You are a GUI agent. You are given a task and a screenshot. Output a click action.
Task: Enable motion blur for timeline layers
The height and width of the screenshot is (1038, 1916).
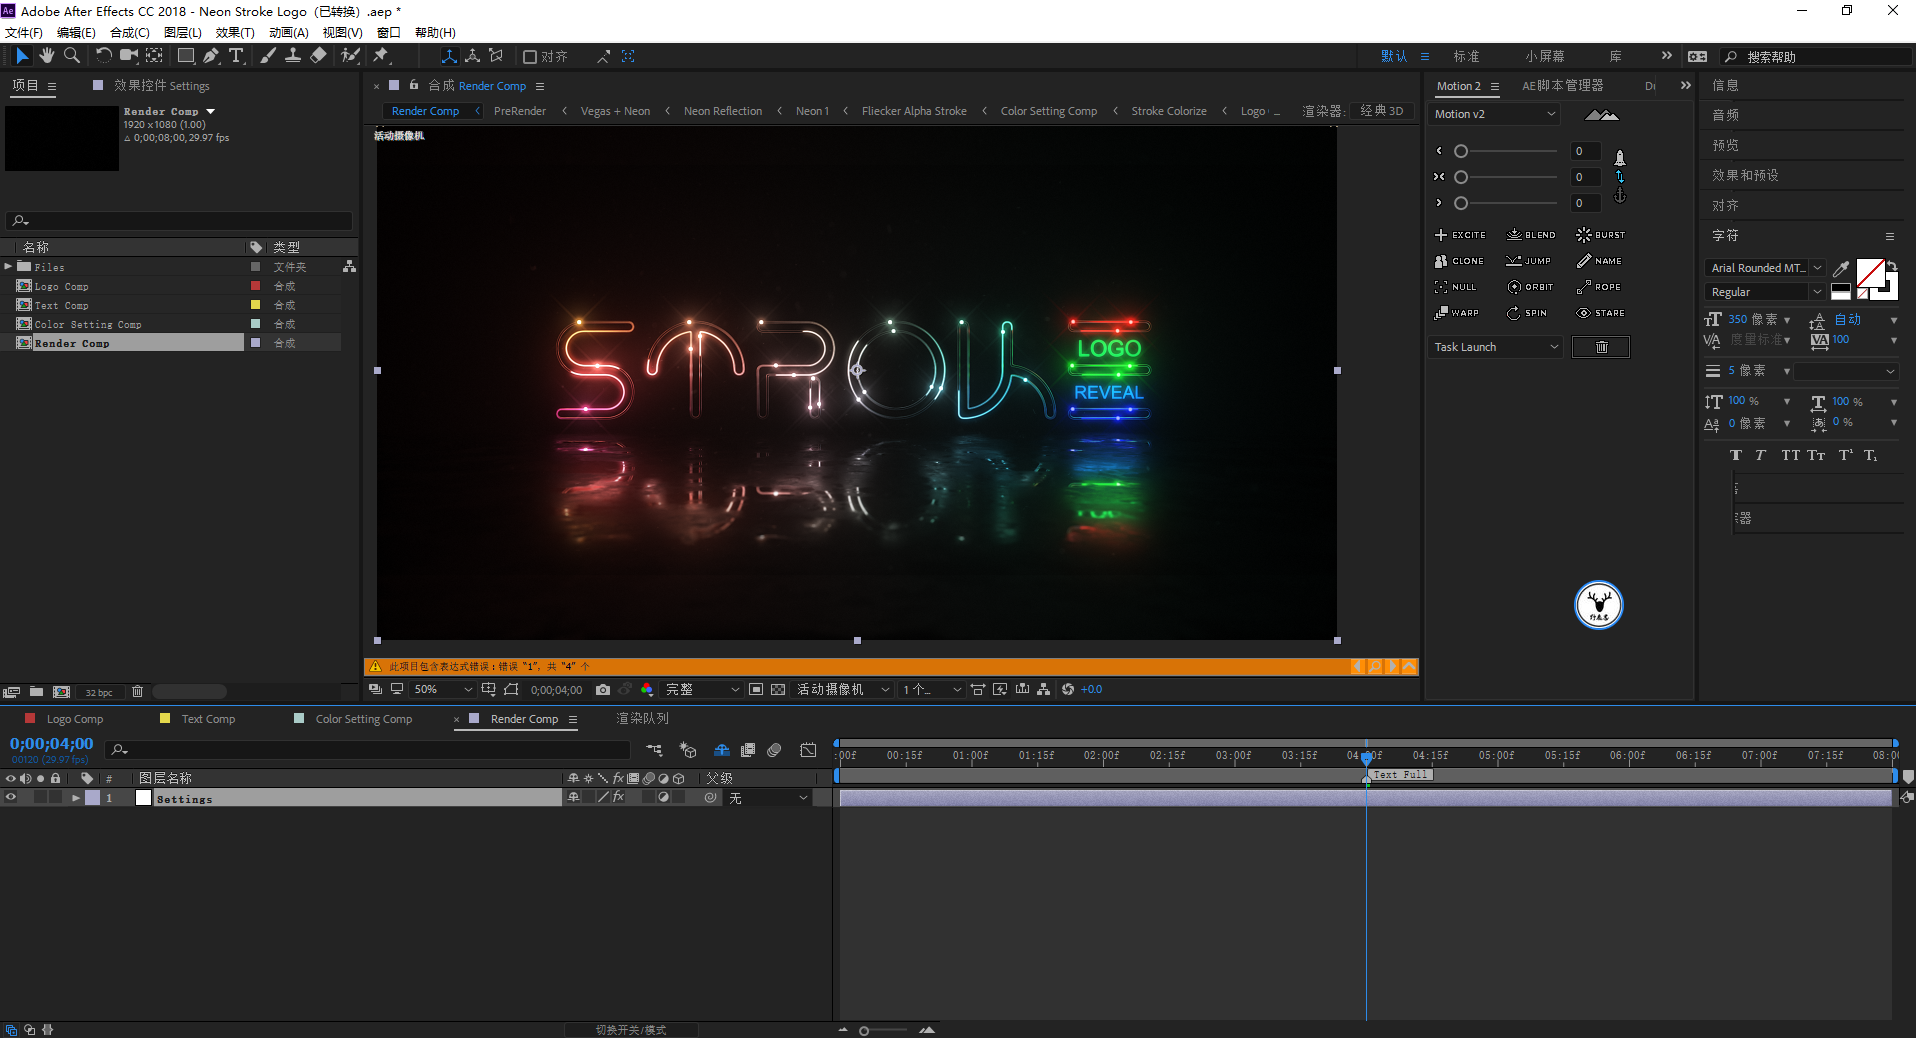click(774, 750)
